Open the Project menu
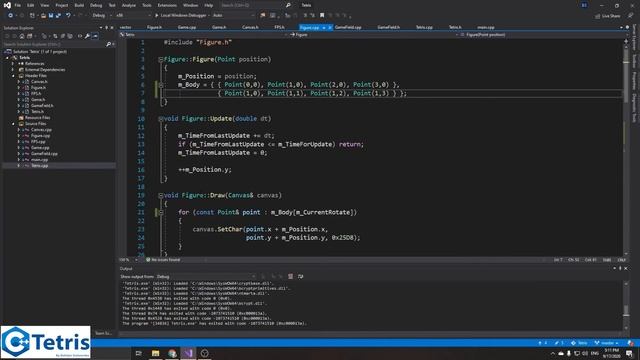The height and width of the screenshot is (360, 640). 62,5
